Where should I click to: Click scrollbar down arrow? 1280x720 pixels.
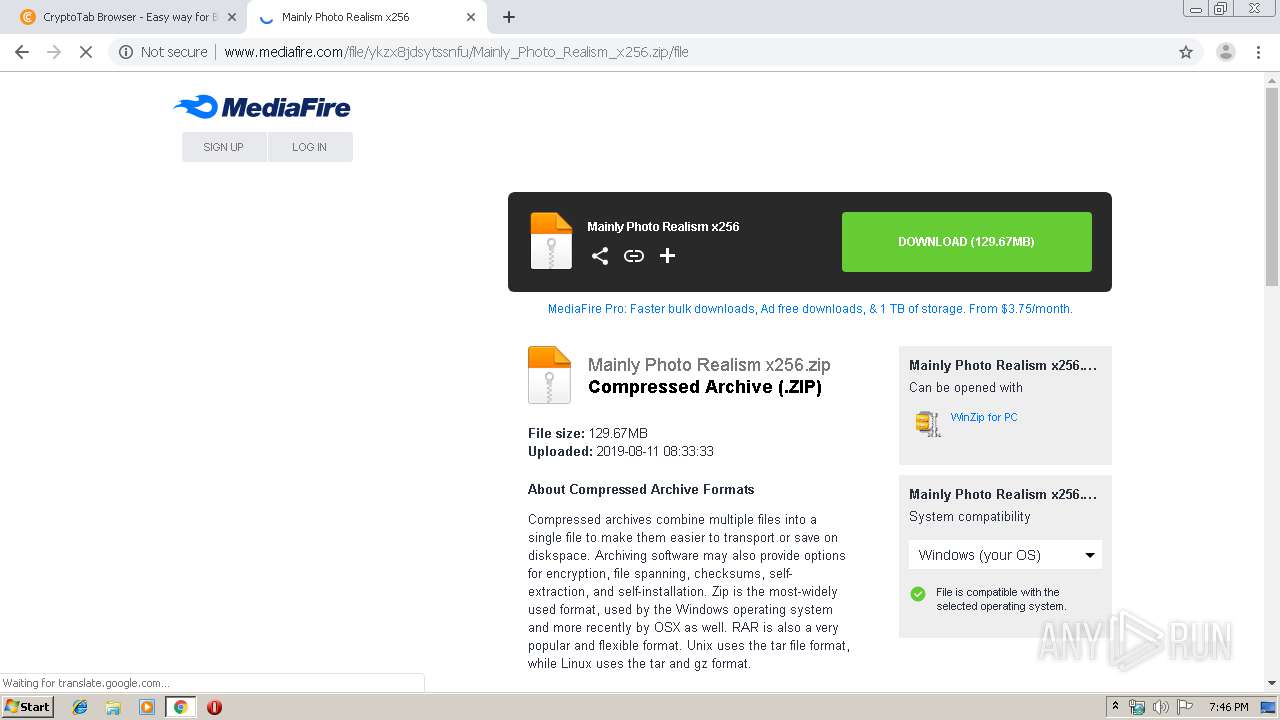point(1272,683)
